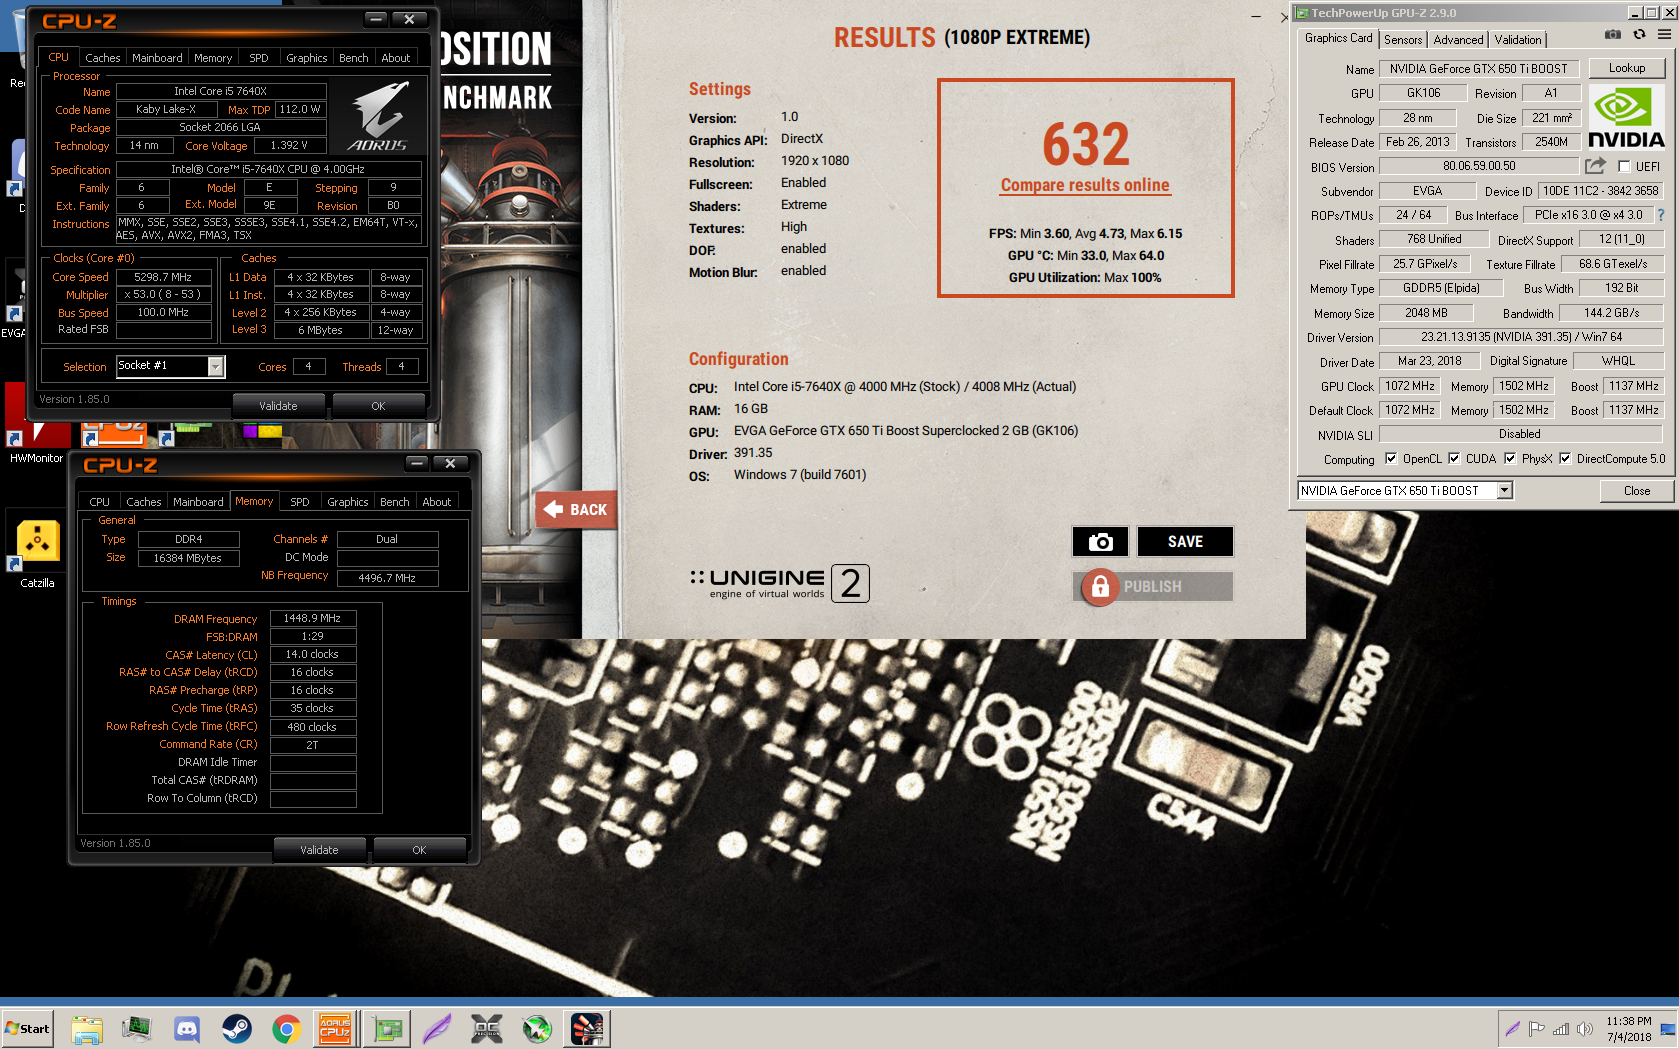The image size is (1679, 1049).
Task: Click the GPU-Z refresh icon
Action: (x=1639, y=34)
